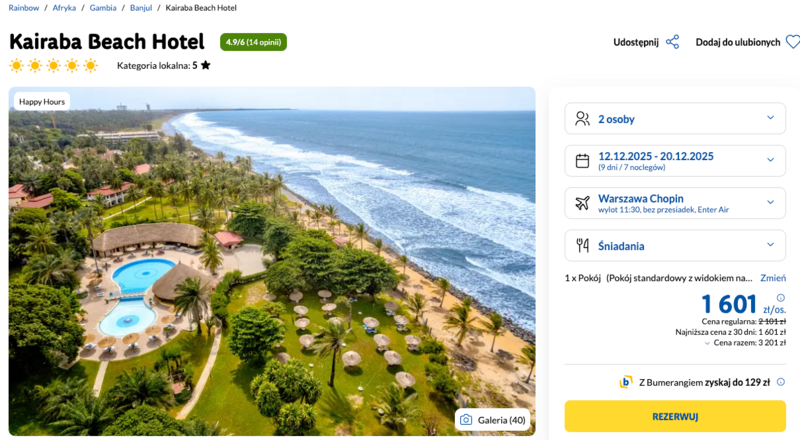Click the black star local category icon
The height and width of the screenshot is (440, 800).
coord(205,66)
